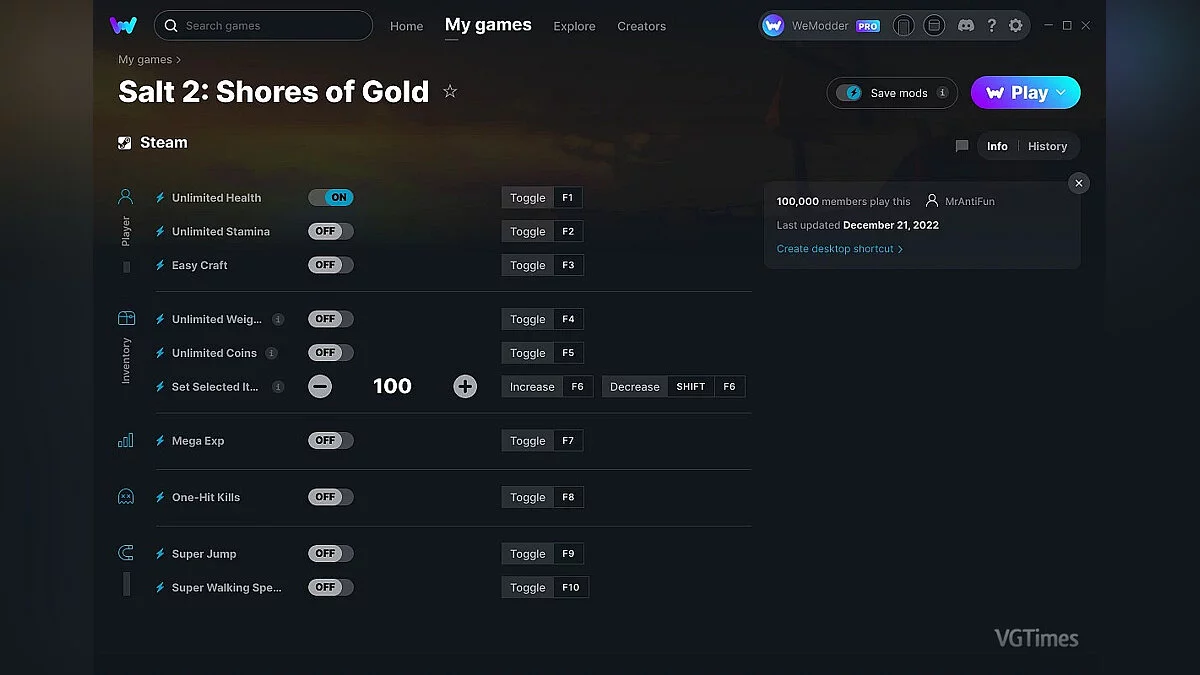
Task: Open the Inventory category in the sidebar
Action: (124, 315)
